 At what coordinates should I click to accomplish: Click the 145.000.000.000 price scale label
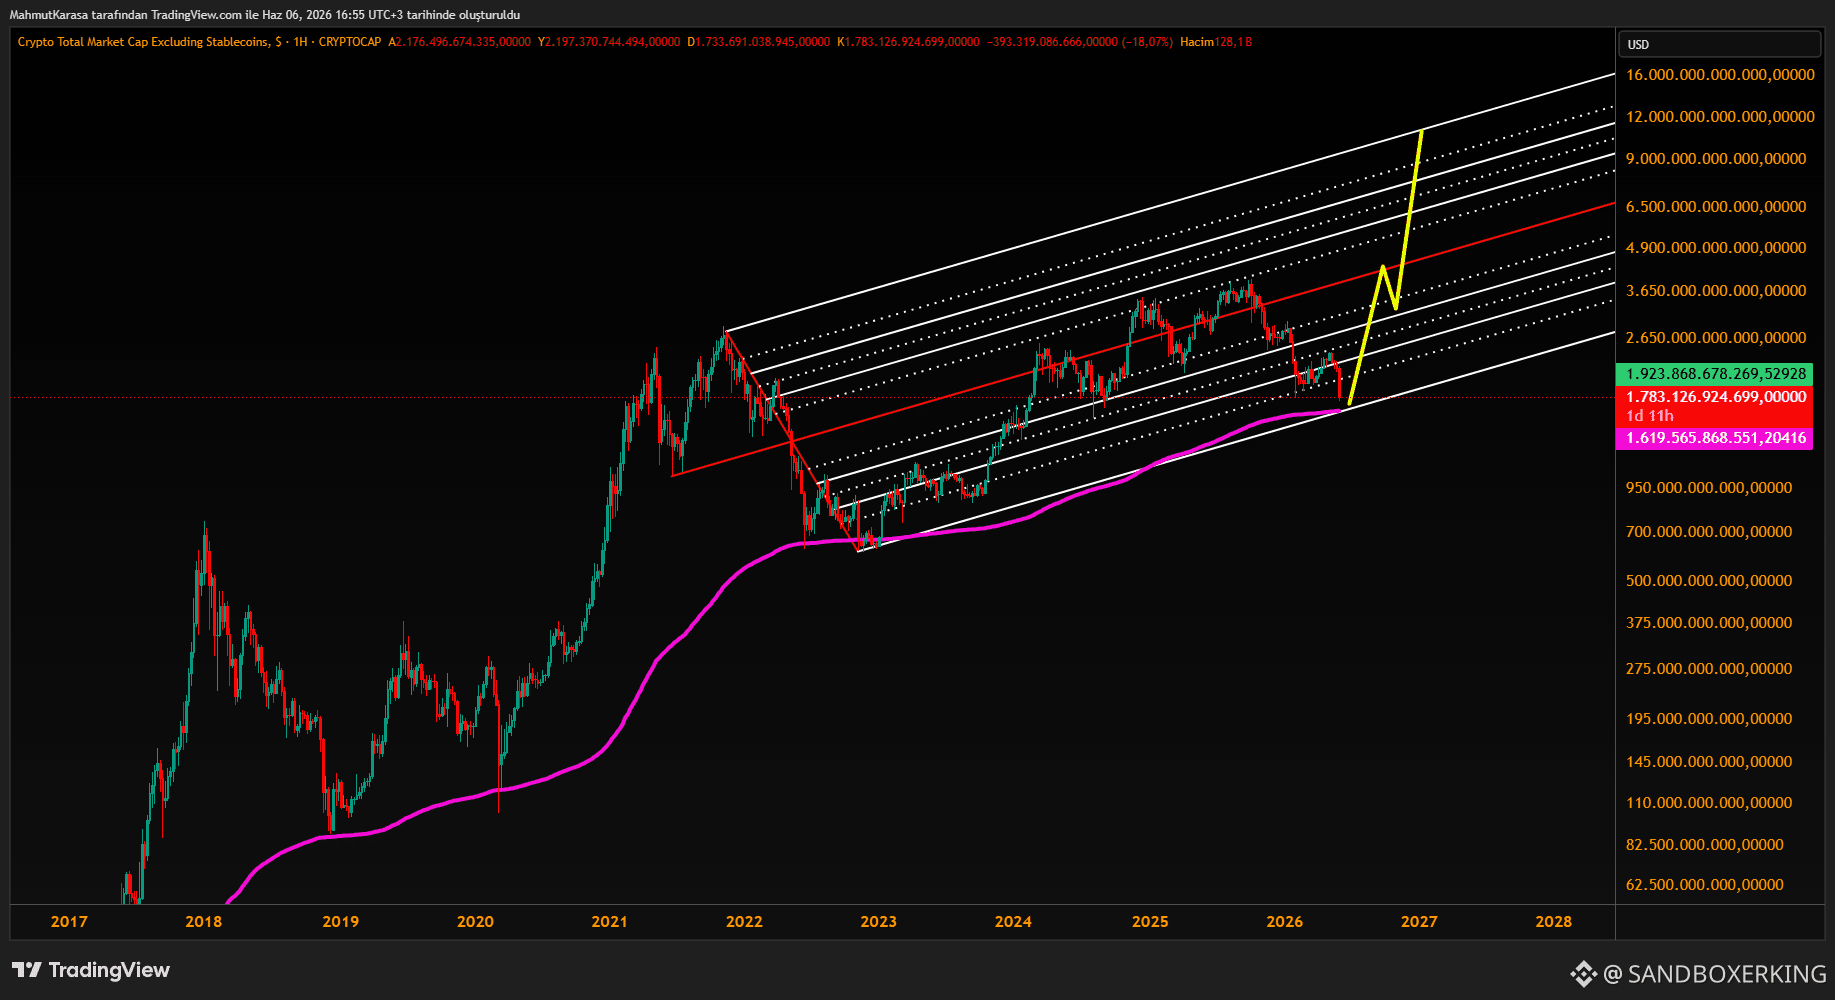(x=1709, y=762)
